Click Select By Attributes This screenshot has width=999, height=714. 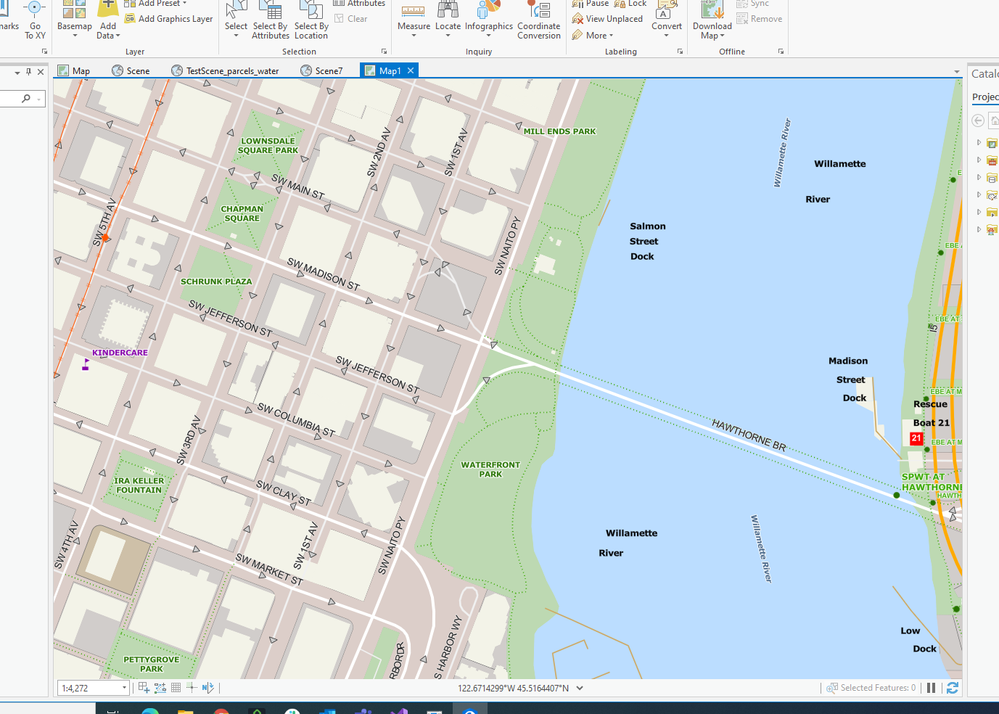pos(271,20)
